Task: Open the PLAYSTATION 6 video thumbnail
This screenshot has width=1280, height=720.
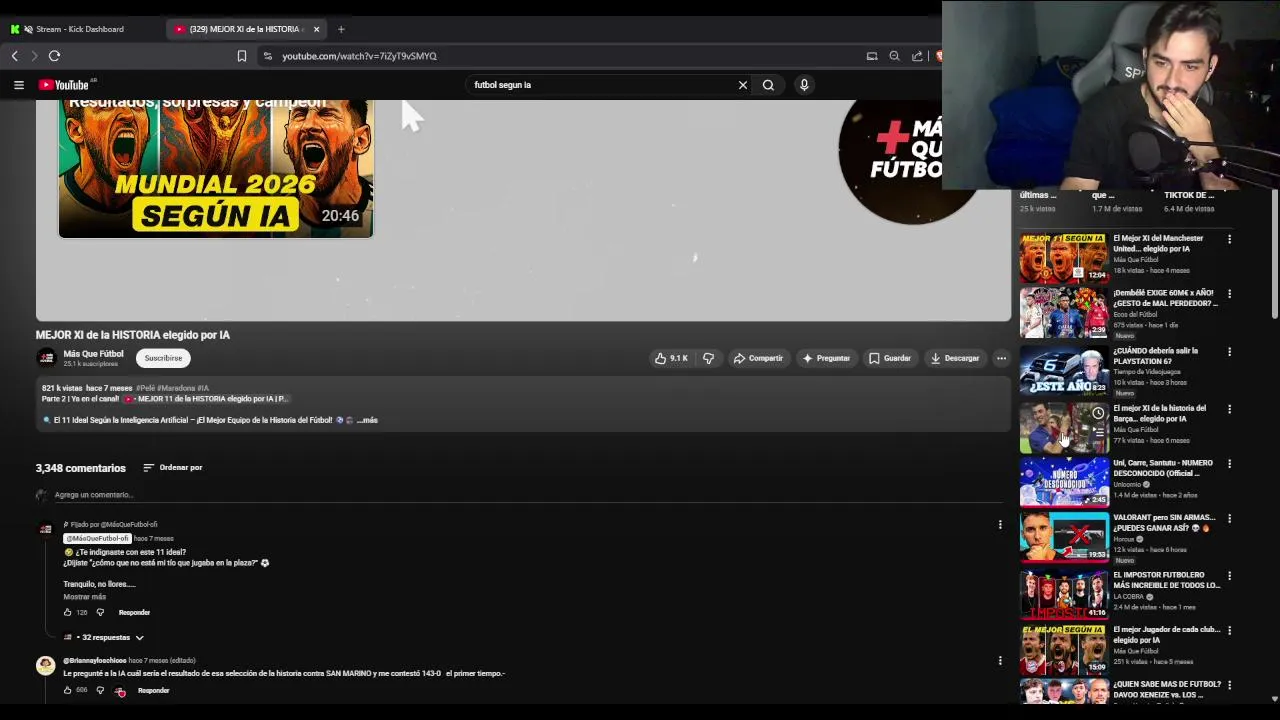Action: (1064, 371)
